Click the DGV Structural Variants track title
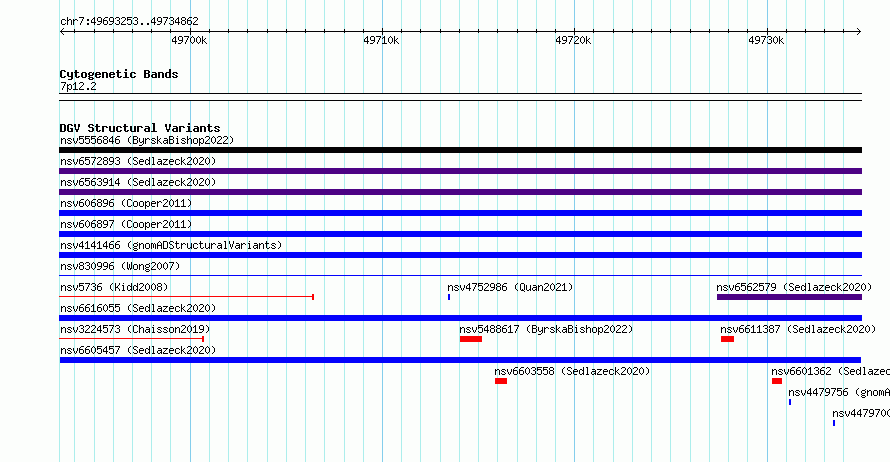 [140, 128]
